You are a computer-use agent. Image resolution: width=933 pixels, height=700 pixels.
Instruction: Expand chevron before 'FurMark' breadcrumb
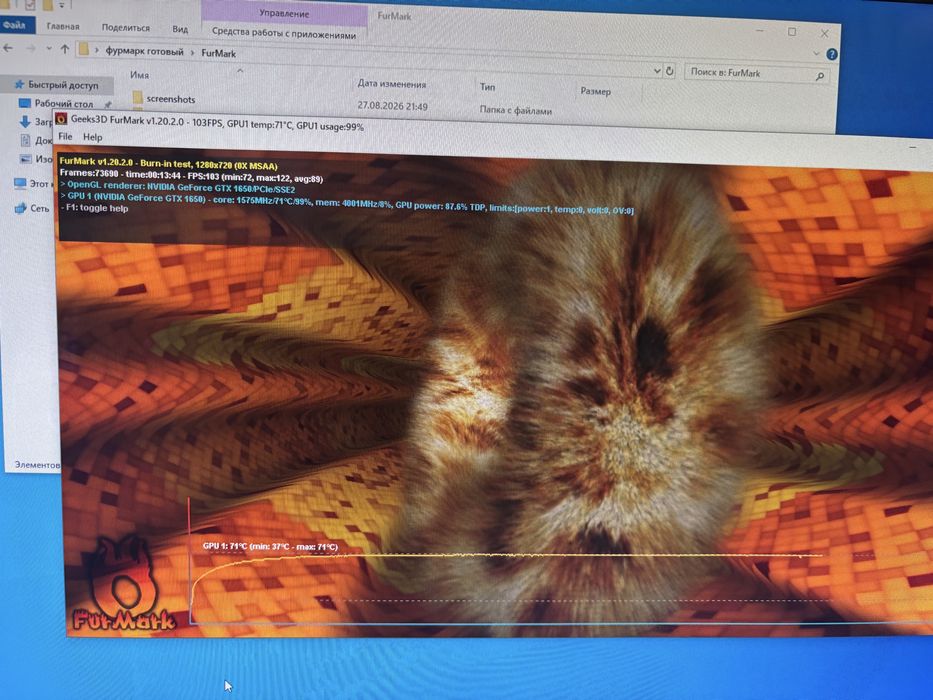click(x=192, y=52)
